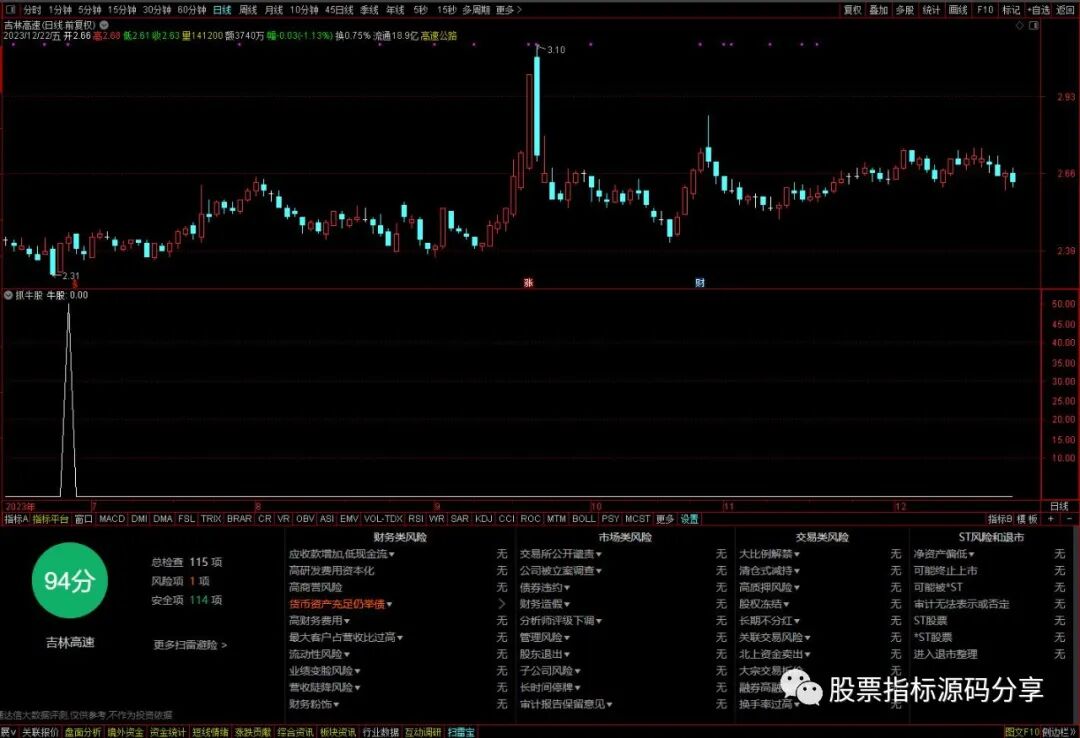Select the BOLL indicator
This screenshot has width=1080, height=738.
pyautogui.click(x=583, y=519)
